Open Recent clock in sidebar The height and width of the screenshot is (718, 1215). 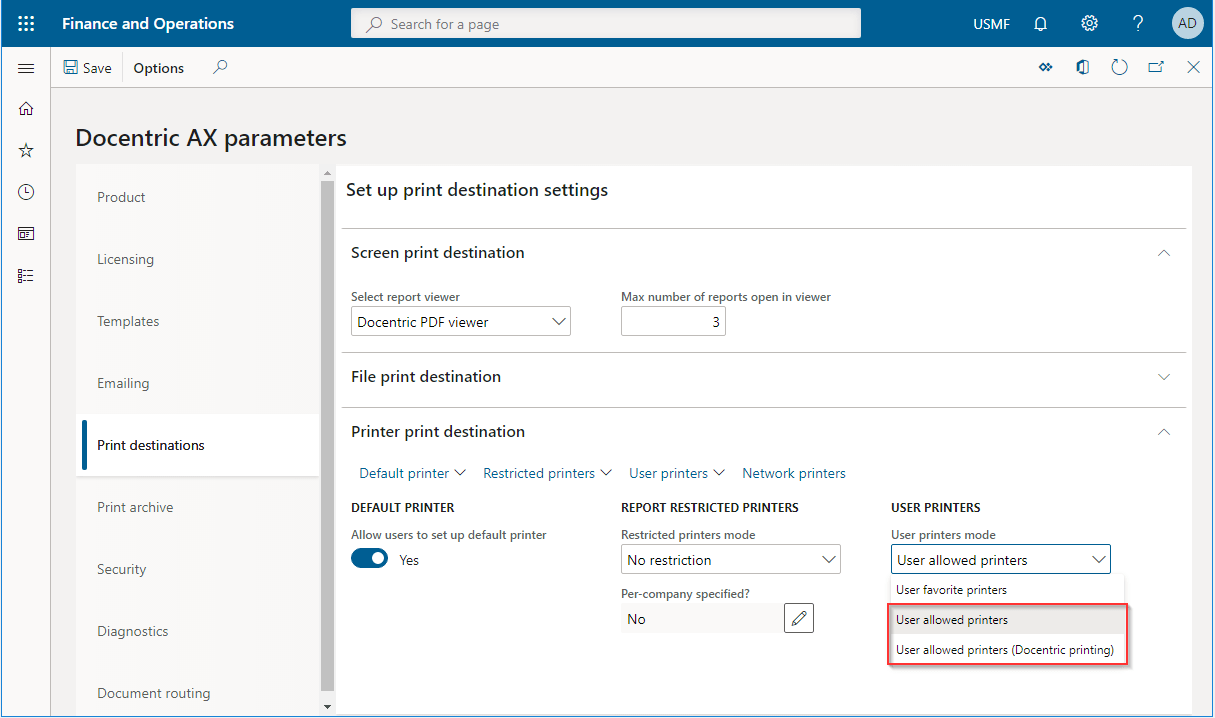pyautogui.click(x=26, y=192)
